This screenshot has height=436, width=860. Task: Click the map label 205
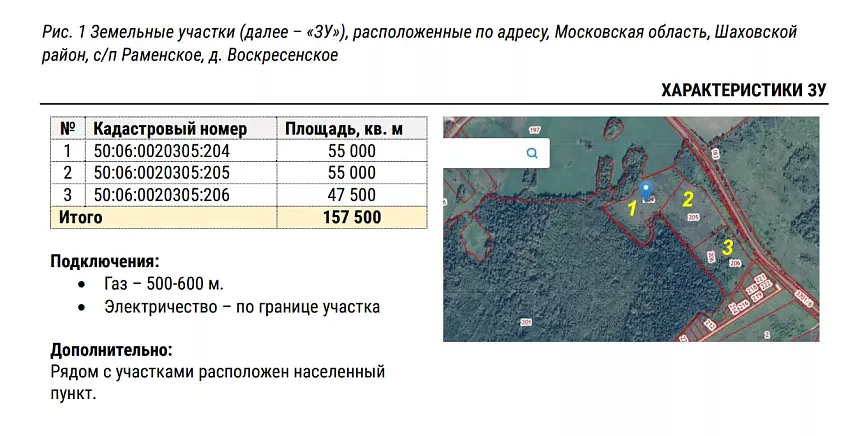693,218
